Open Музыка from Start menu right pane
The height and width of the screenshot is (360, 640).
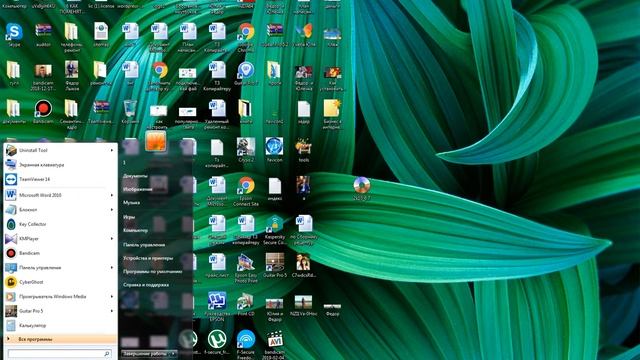point(131,202)
